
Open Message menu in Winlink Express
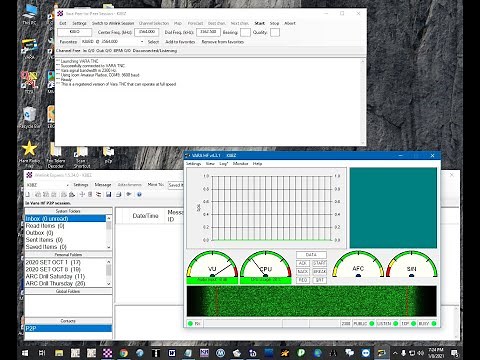click(103, 185)
